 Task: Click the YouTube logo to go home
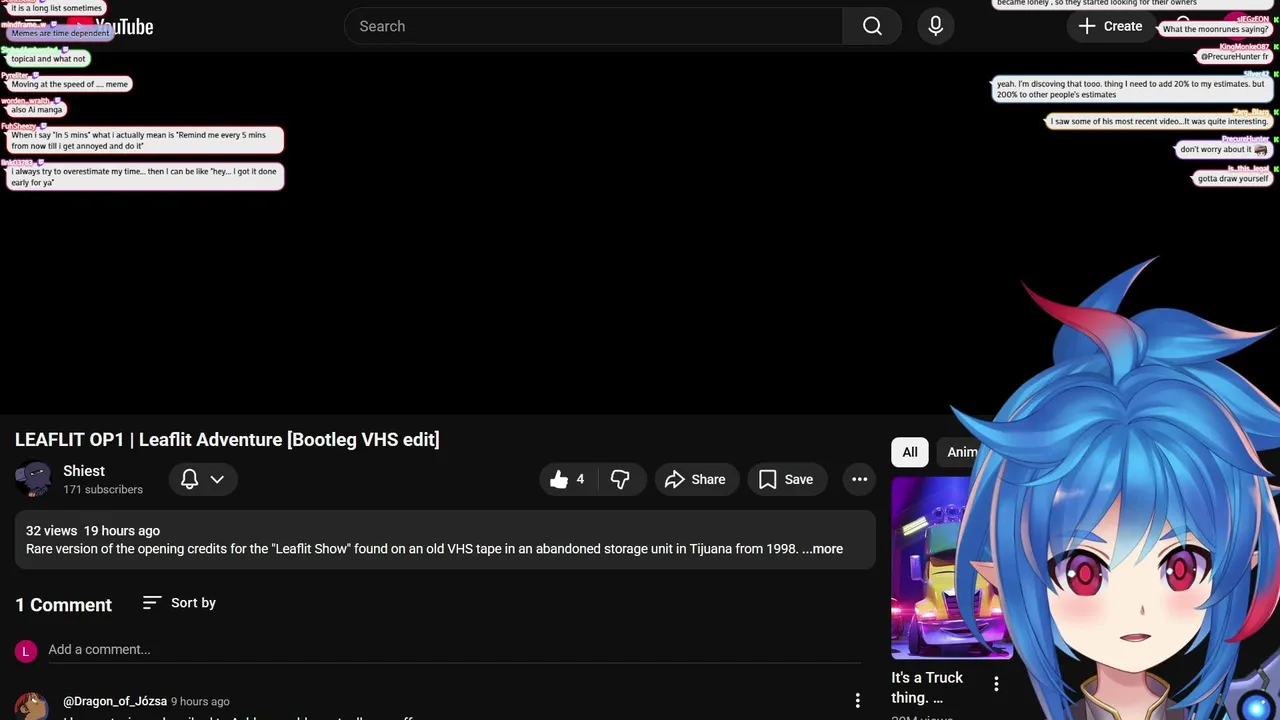tap(110, 27)
